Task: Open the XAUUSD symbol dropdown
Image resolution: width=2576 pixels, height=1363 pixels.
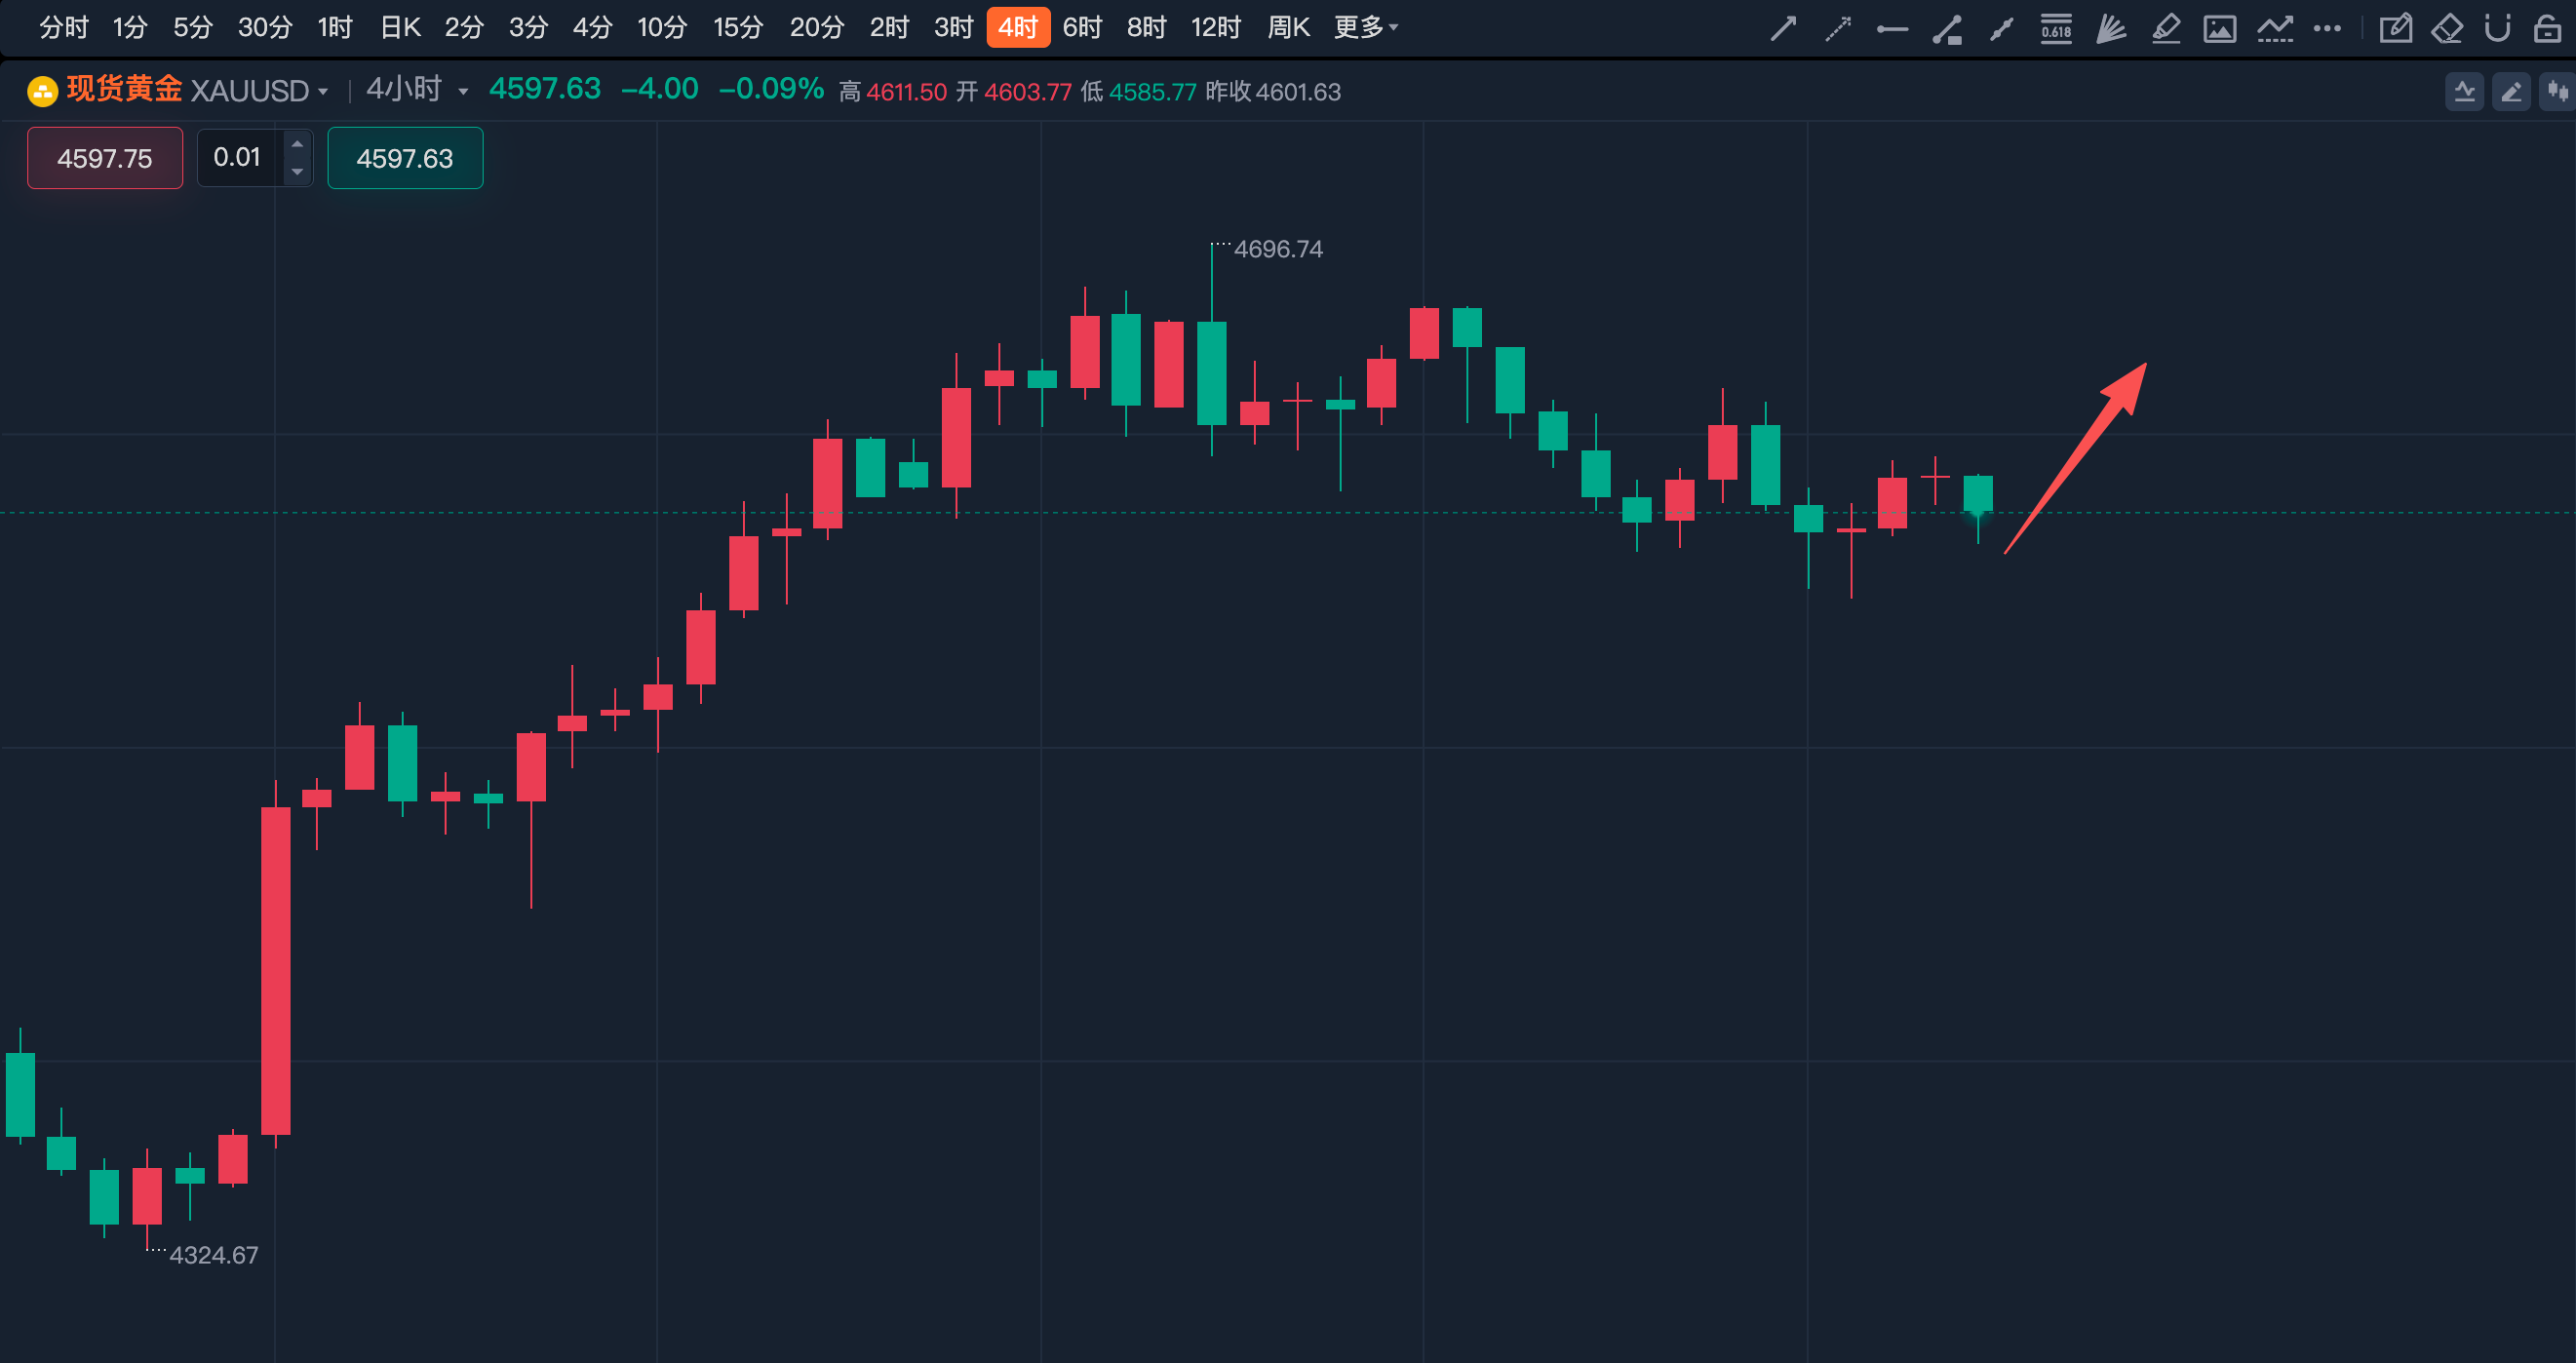Action: (259, 91)
